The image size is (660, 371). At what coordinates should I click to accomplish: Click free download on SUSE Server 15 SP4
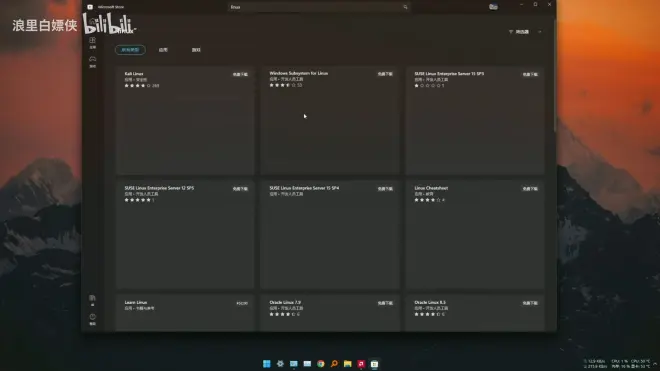click(x=385, y=189)
